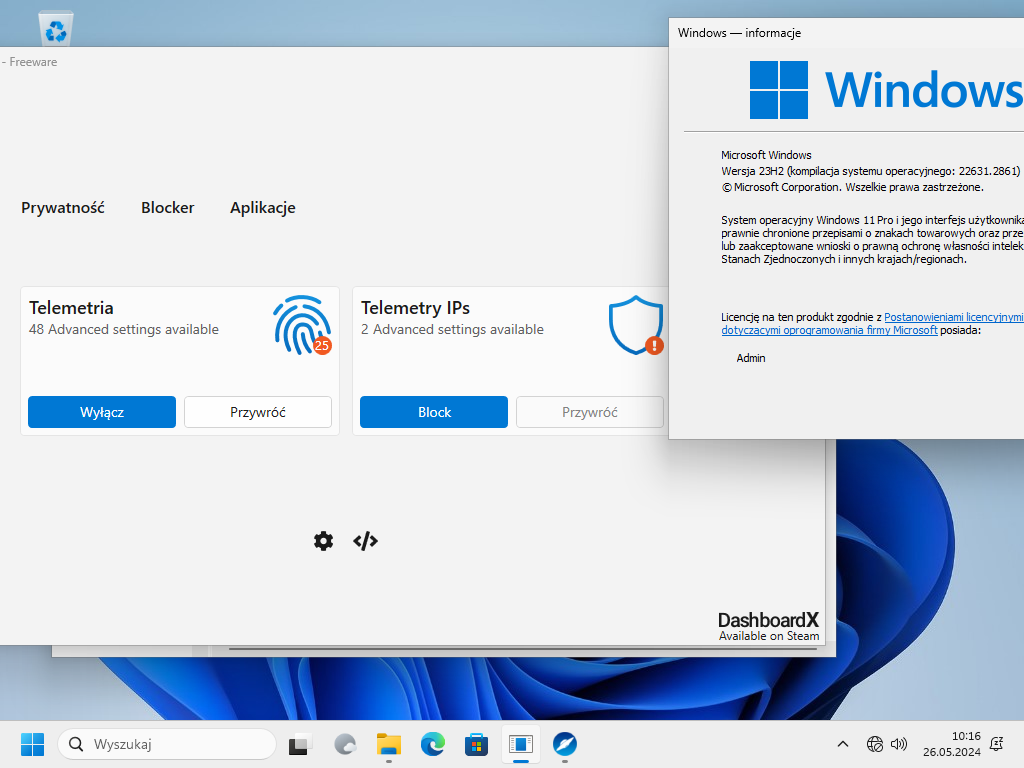Select the active blue-window app taskbar icon
This screenshot has width=1024, height=768.
pyautogui.click(x=520, y=744)
